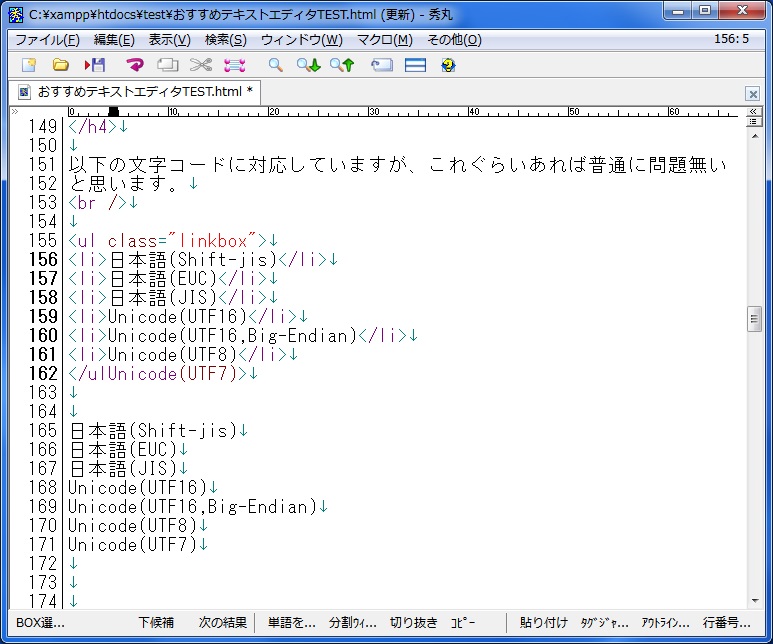
Task: Click line number 156
Action: [43, 259]
